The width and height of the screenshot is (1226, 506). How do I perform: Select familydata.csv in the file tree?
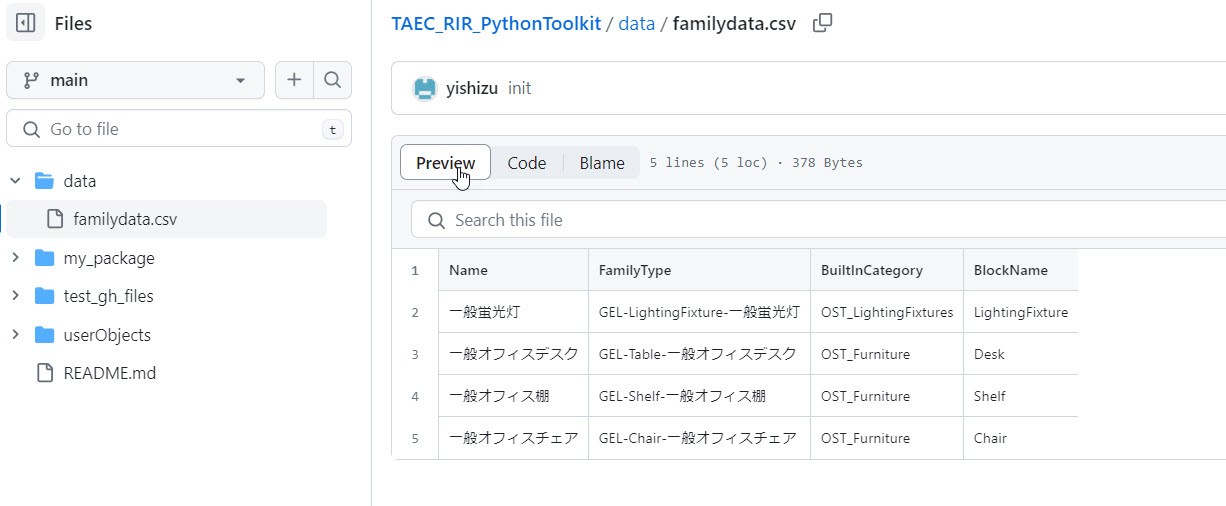click(125, 219)
